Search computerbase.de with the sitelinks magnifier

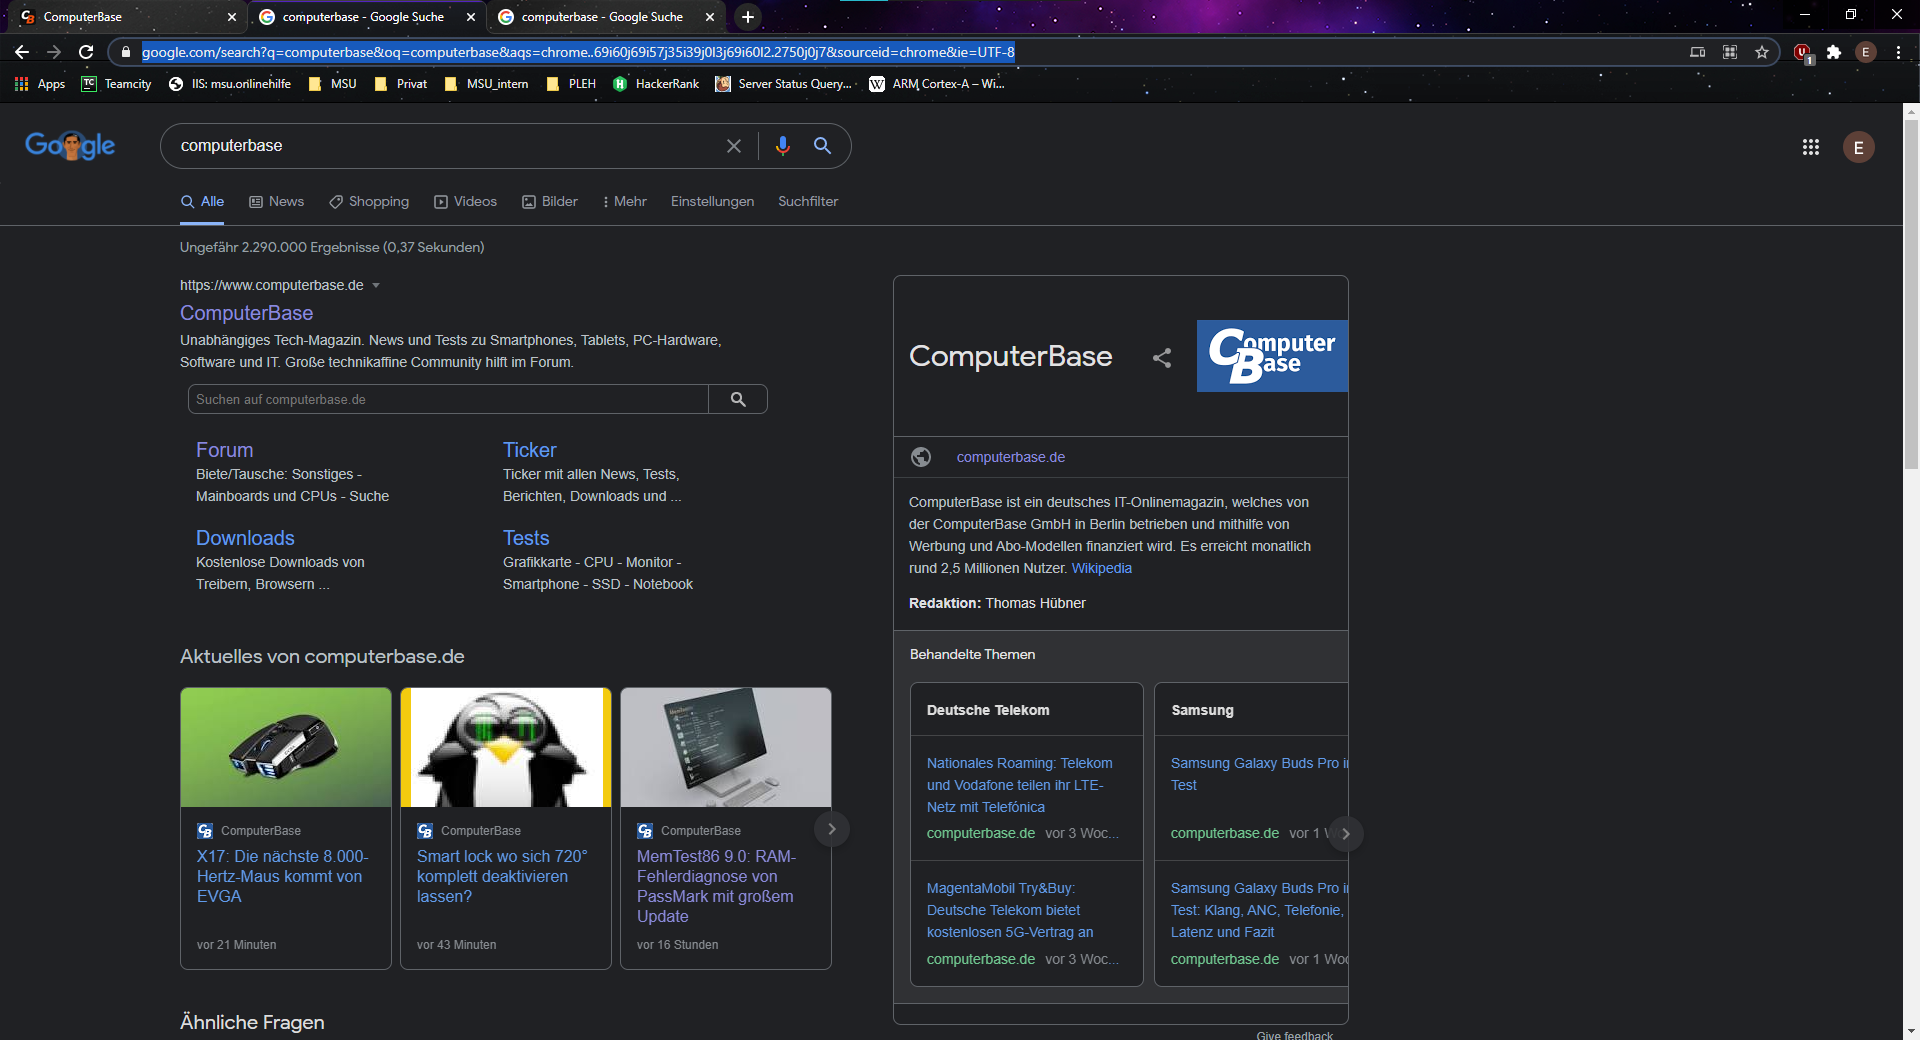(x=738, y=399)
